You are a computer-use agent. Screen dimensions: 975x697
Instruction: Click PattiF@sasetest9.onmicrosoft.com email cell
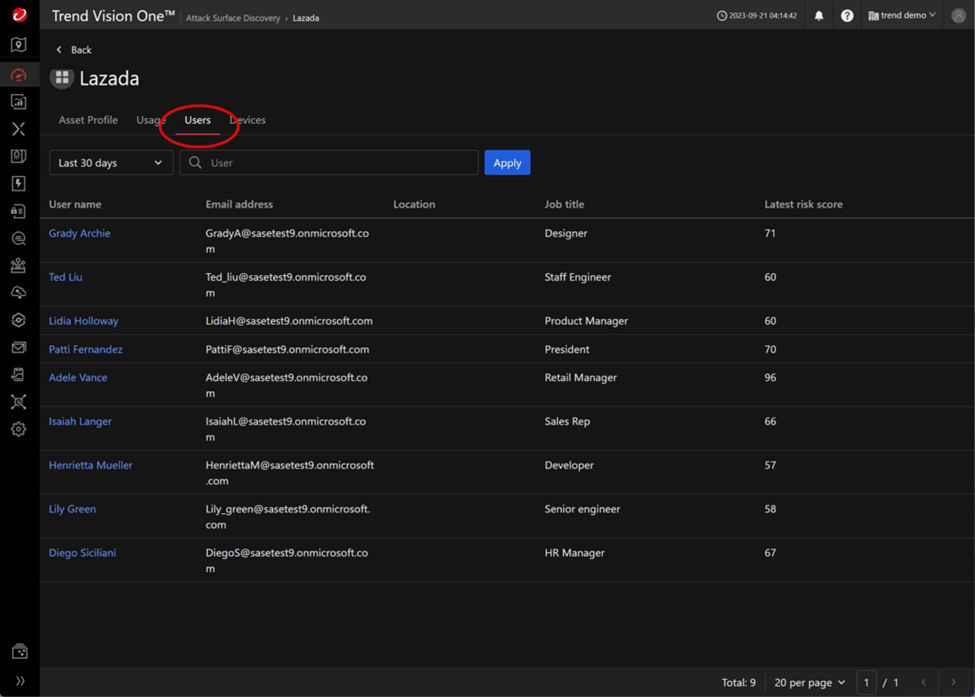coord(287,349)
